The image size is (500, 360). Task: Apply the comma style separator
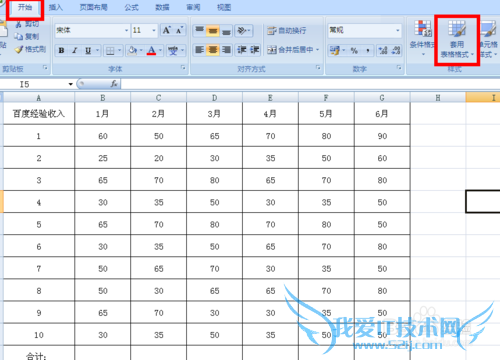368,50
